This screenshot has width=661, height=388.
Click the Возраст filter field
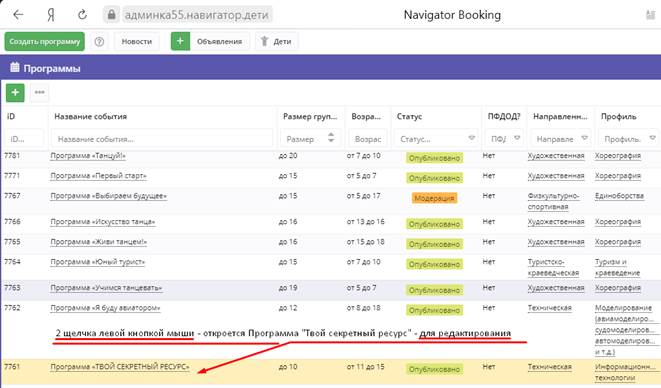click(x=368, y=139)
